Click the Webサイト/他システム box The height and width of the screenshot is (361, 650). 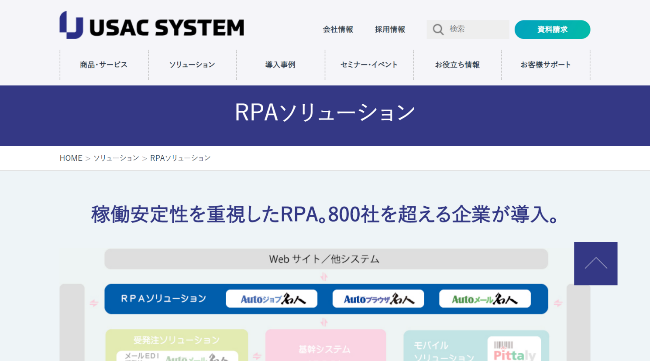[x=326, y=259]
